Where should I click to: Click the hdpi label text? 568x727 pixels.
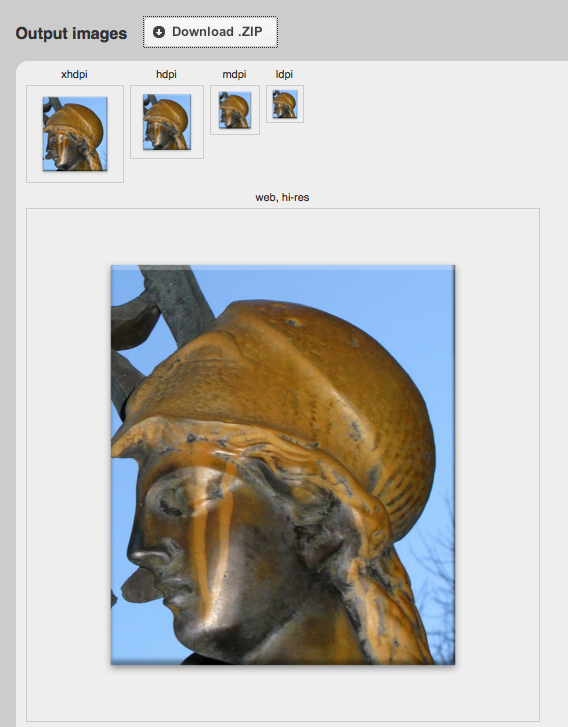point(166,74)
